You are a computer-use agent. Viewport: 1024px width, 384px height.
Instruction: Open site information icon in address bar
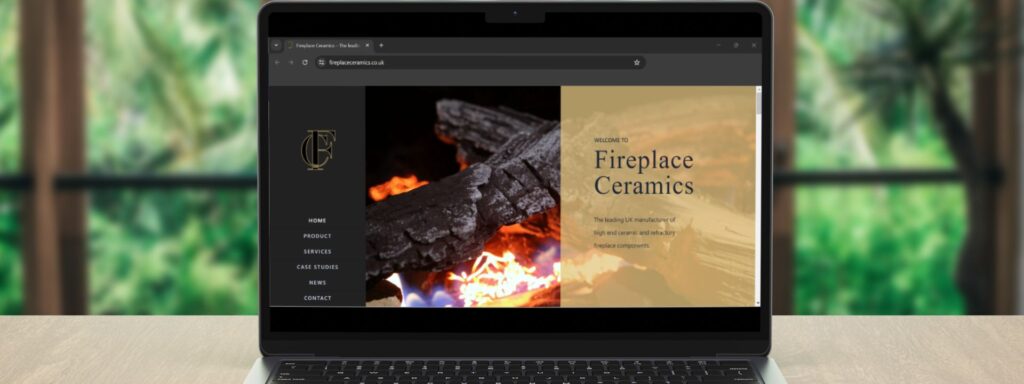tap(321, 63)
